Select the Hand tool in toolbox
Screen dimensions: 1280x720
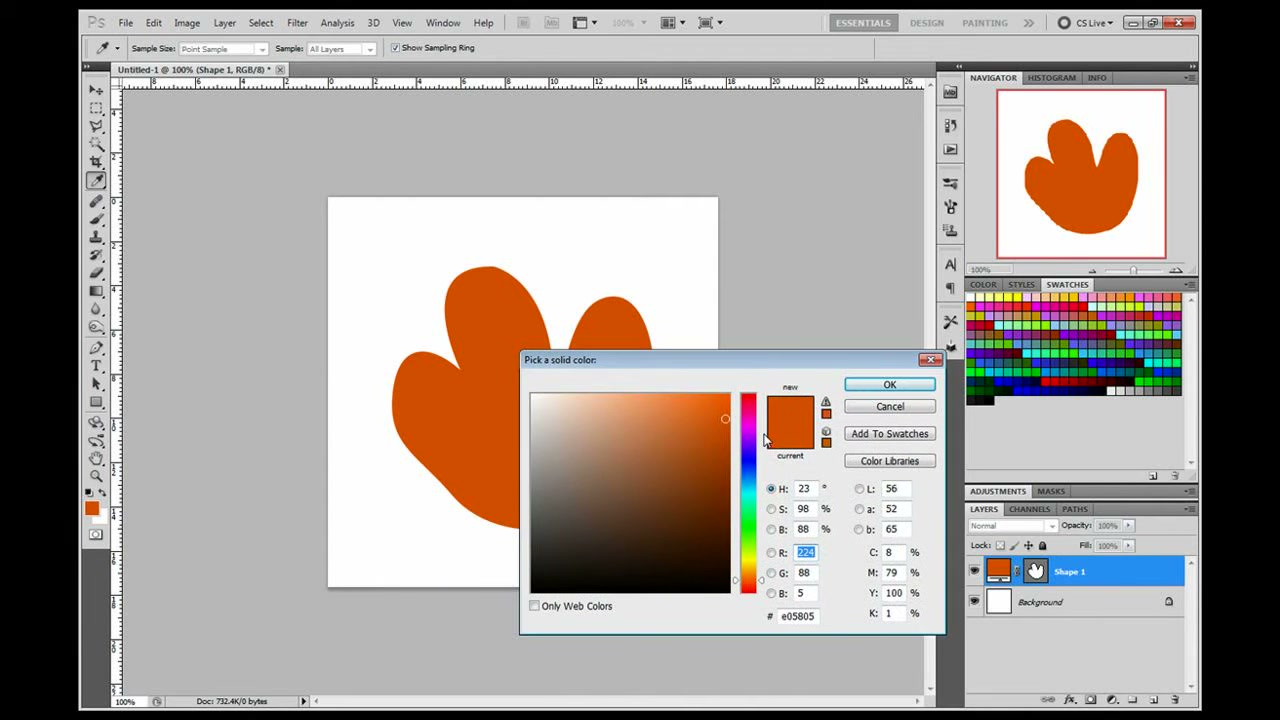(96, 458)
